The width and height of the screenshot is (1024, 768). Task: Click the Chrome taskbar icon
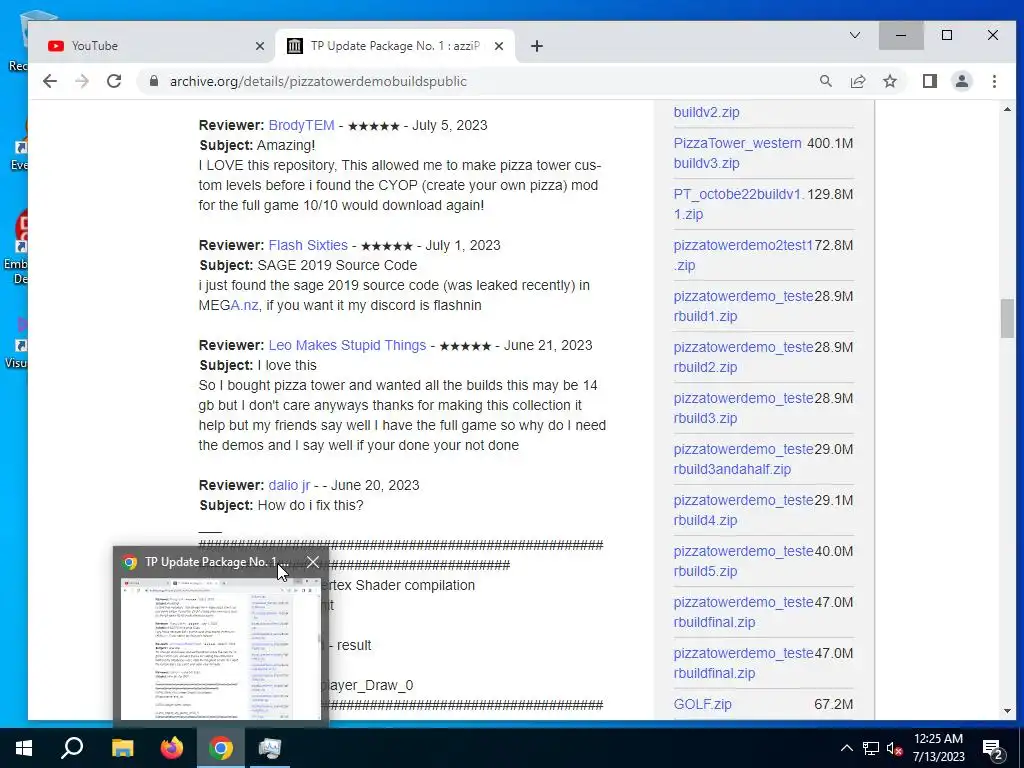coord(221,748)
